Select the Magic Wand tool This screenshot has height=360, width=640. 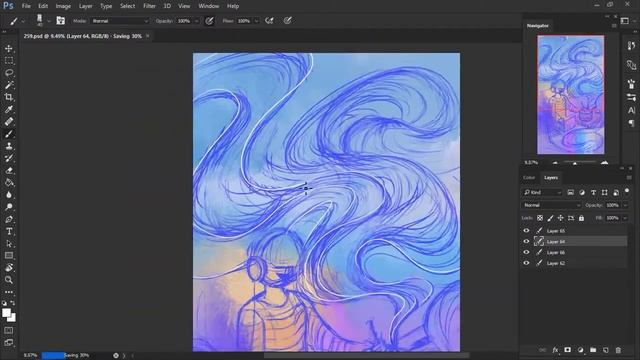[9, 85]
